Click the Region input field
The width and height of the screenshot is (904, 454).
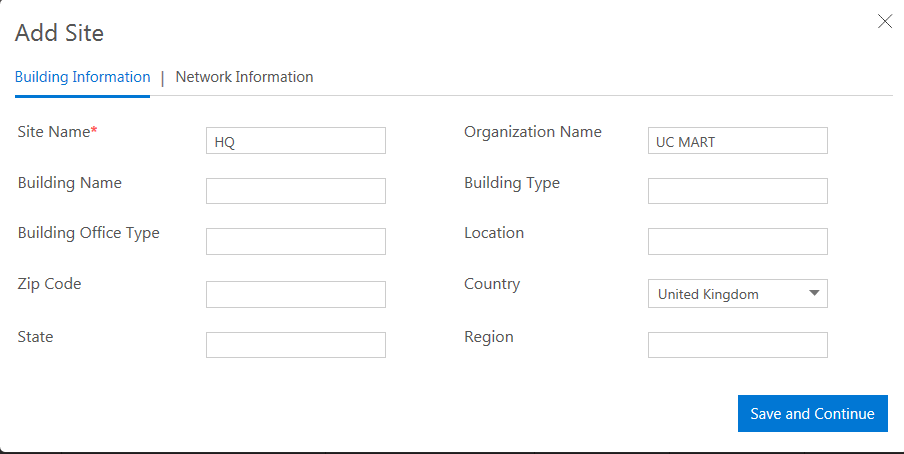pos(737,345)
